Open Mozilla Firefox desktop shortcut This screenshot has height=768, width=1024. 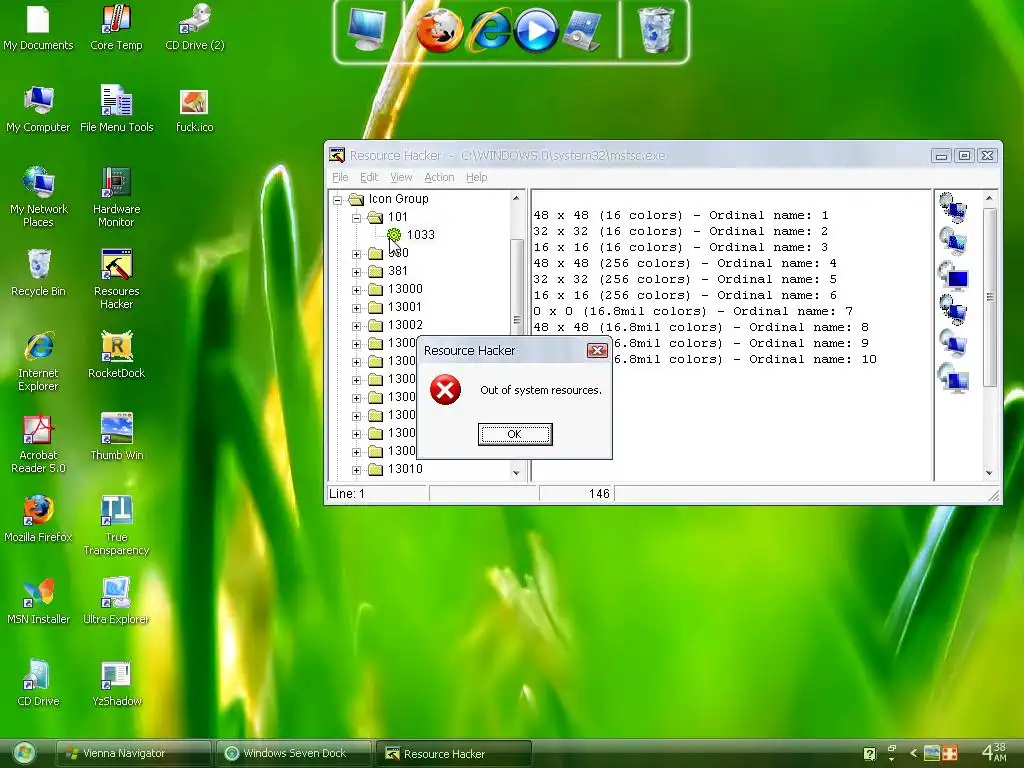pos(38,519)
